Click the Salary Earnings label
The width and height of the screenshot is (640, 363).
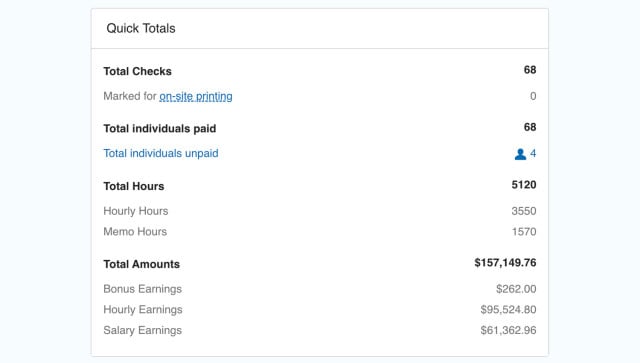tap(142, 330)
